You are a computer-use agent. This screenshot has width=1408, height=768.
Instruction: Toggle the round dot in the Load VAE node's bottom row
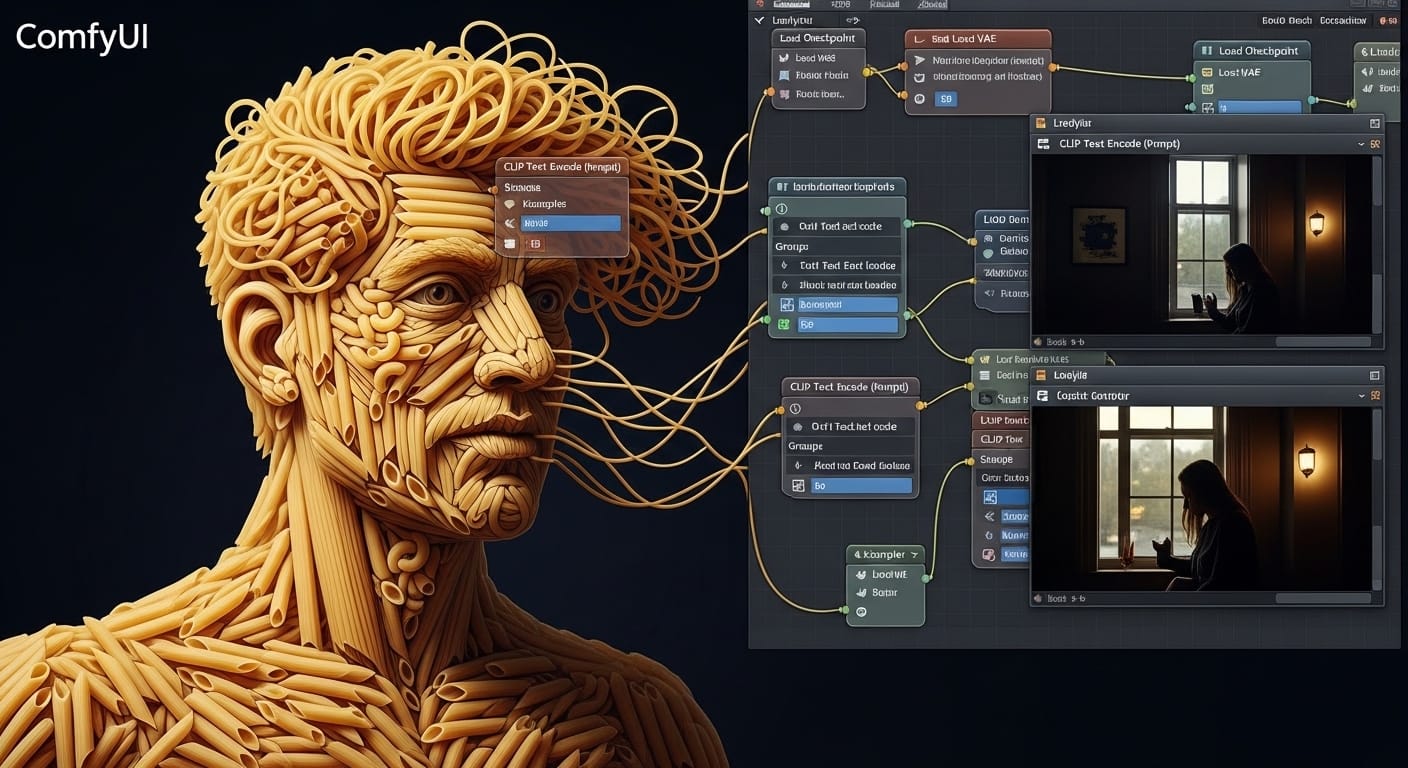coord(919,99)
